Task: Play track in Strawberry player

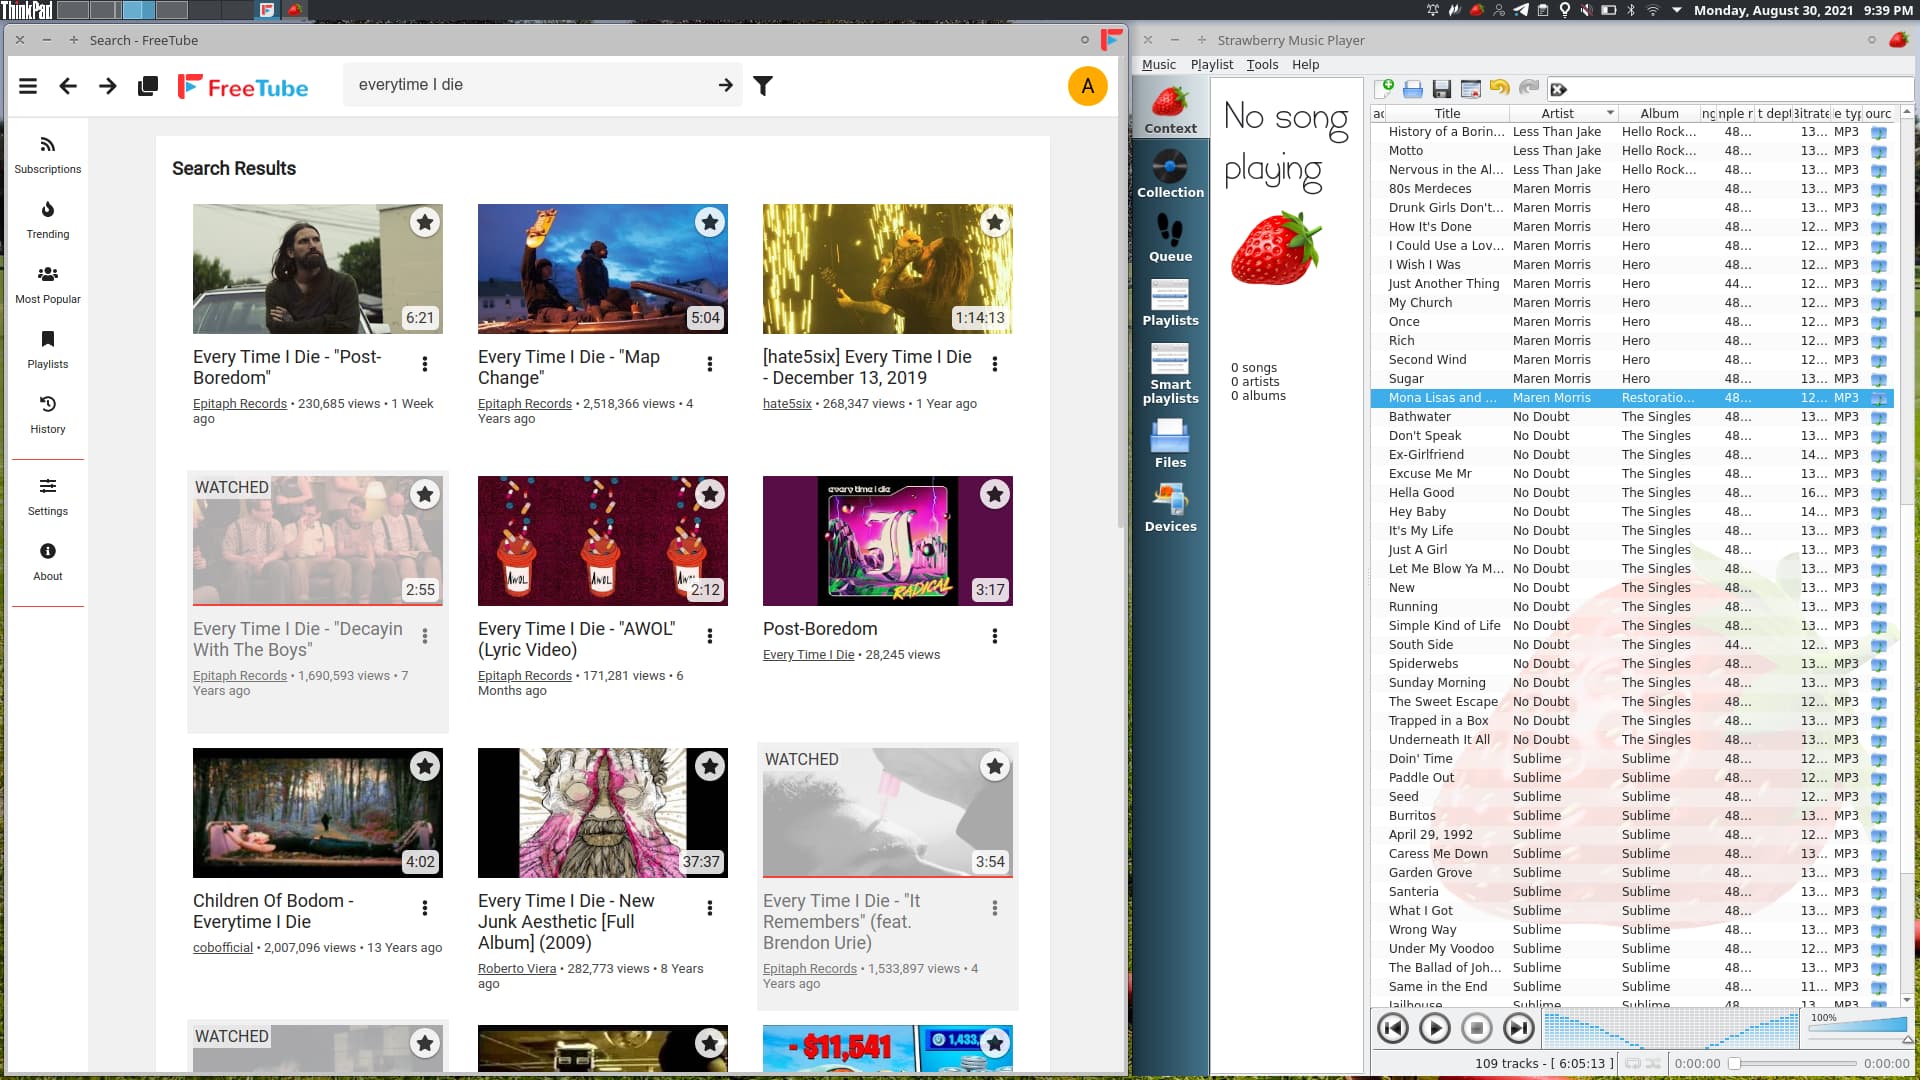Action: (x=1434, y=1028)
